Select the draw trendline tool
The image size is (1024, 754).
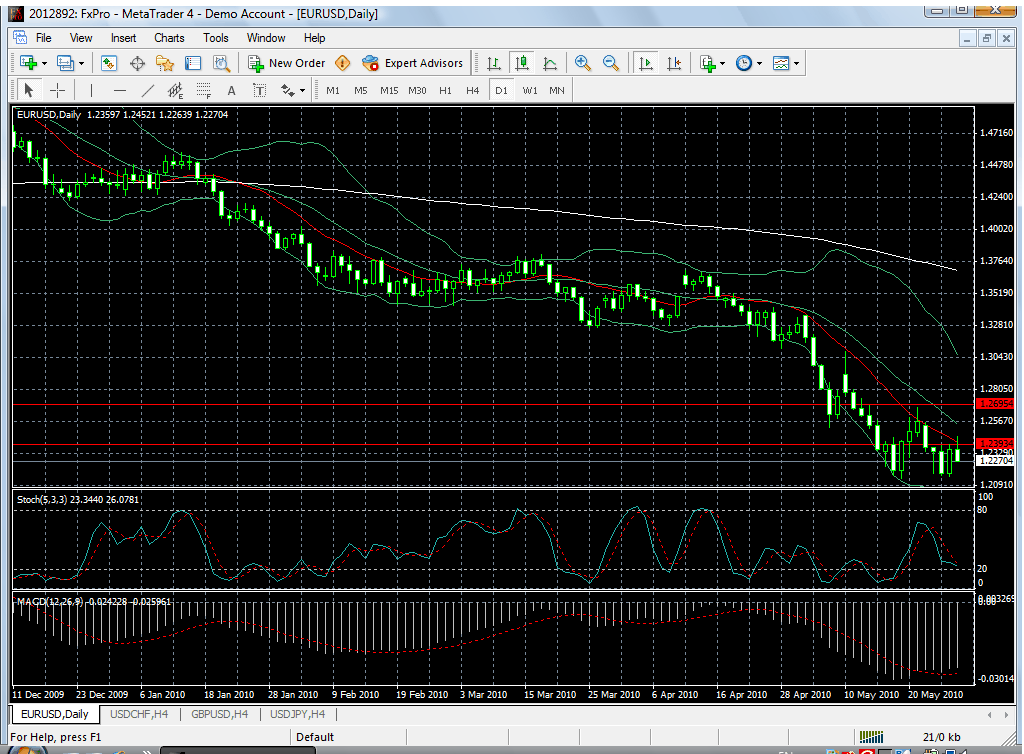[148, 90]
